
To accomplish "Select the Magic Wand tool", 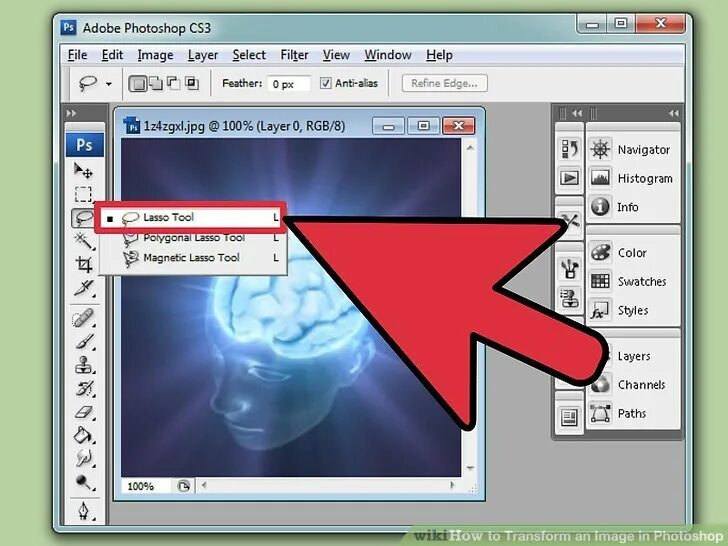I will (x=84, y=240).
